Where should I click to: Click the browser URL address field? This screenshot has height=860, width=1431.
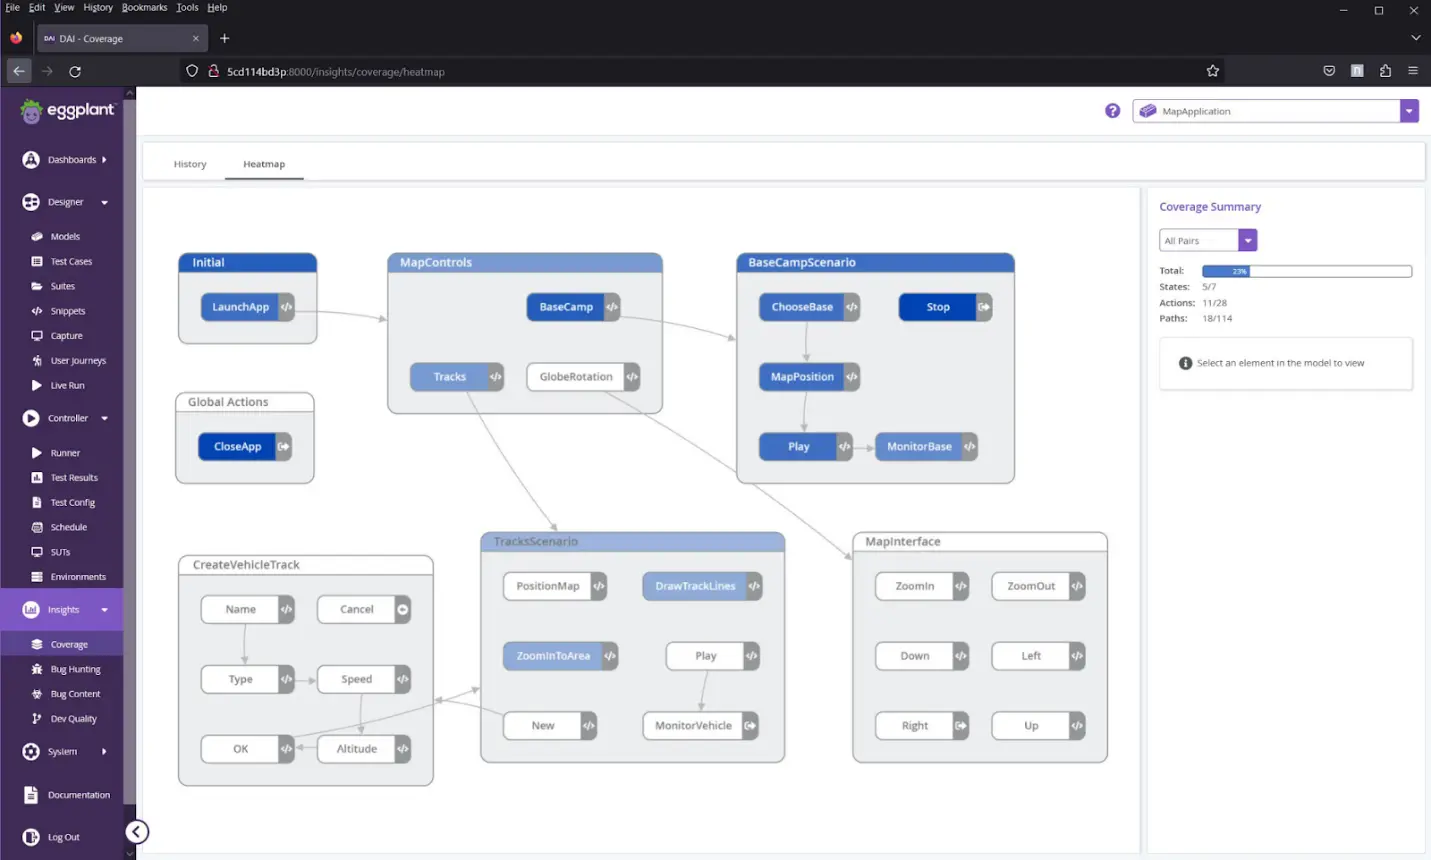coord(700,71)
